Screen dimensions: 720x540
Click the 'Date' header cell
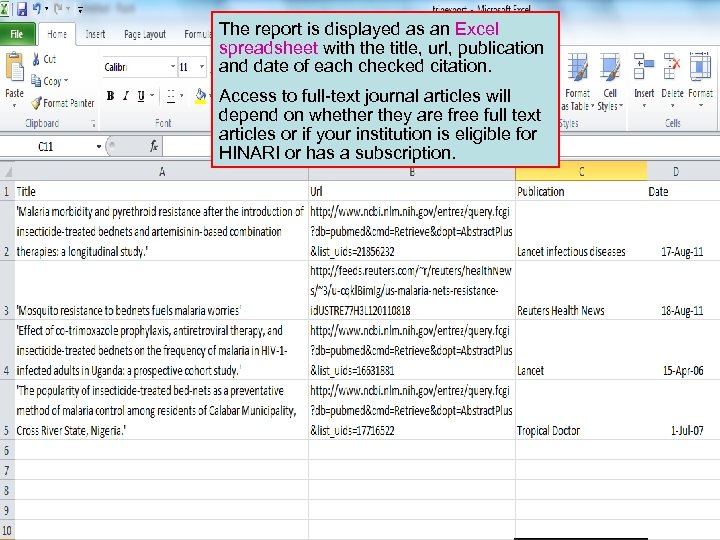coord(676,191)
